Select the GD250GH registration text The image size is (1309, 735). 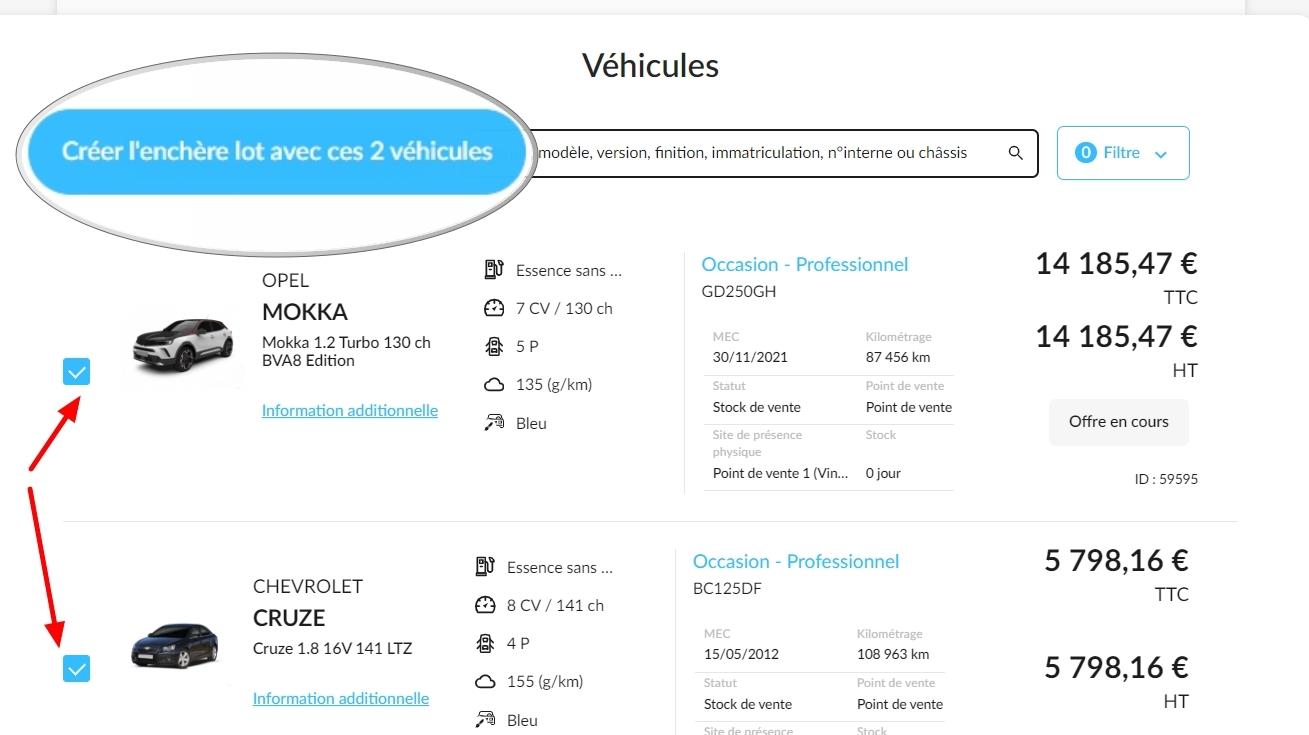(x=739, y=292)
